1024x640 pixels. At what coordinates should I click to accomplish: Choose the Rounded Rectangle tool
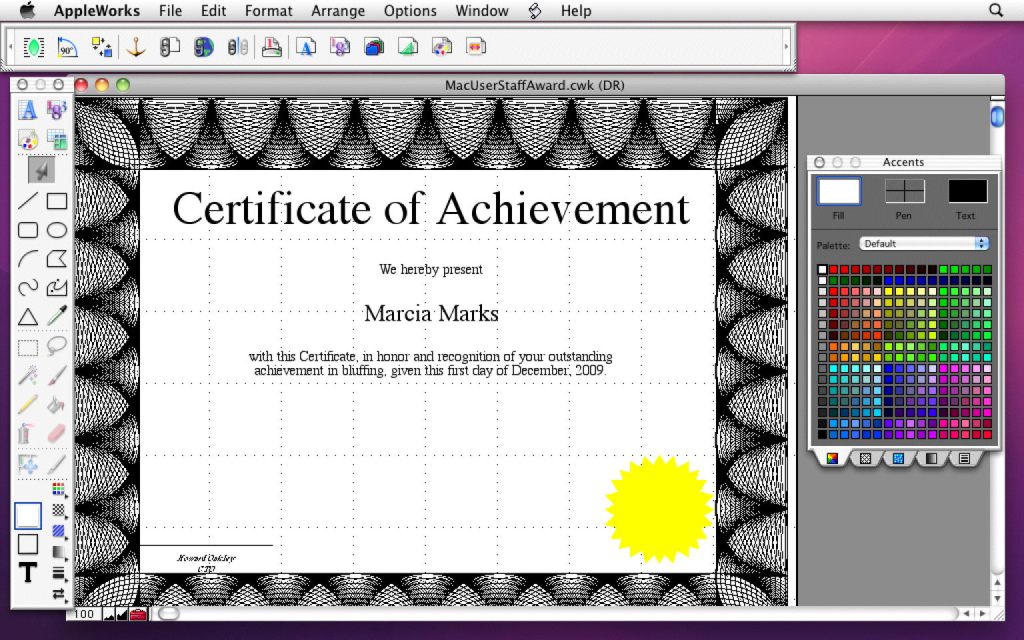28,230
